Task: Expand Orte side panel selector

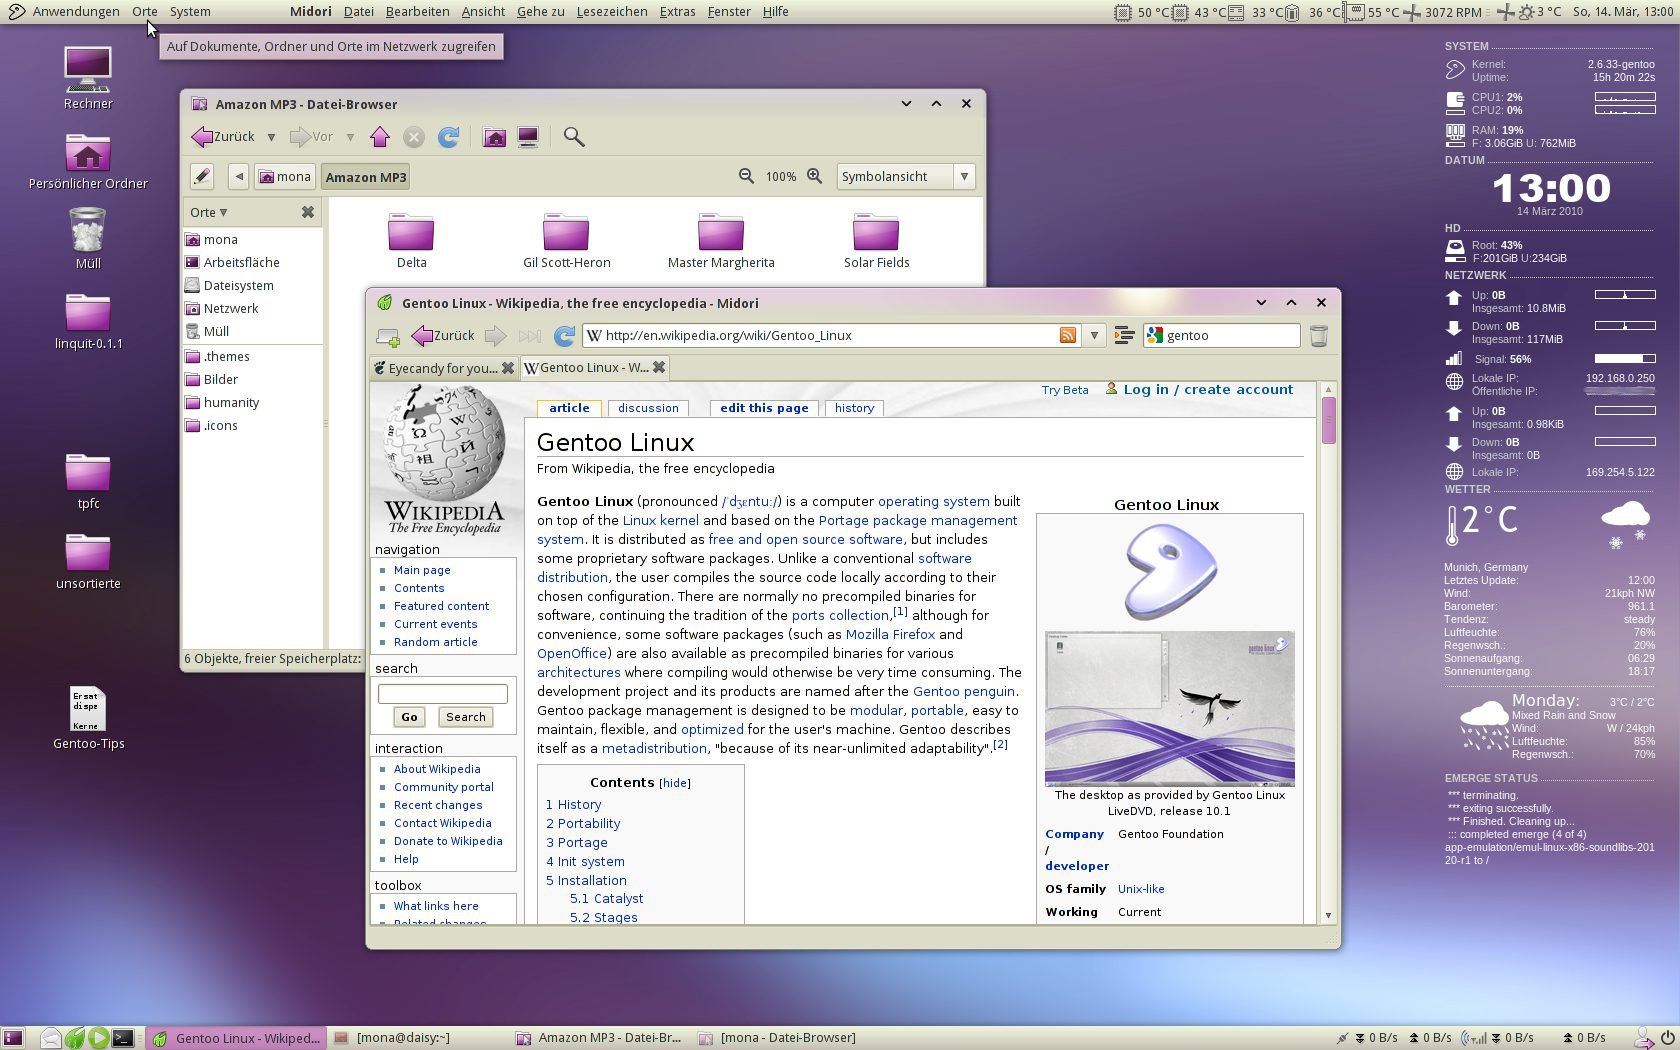Action: pyautogui.click(x=209, y=212)
